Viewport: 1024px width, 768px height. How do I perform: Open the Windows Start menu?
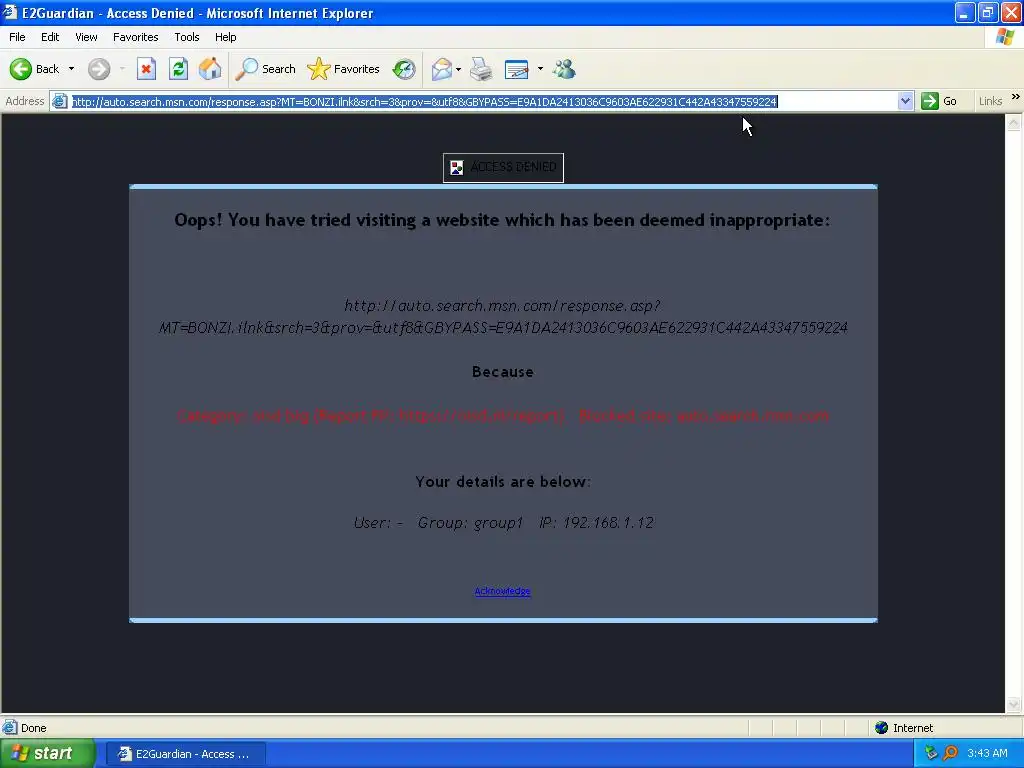pos(47,754)
